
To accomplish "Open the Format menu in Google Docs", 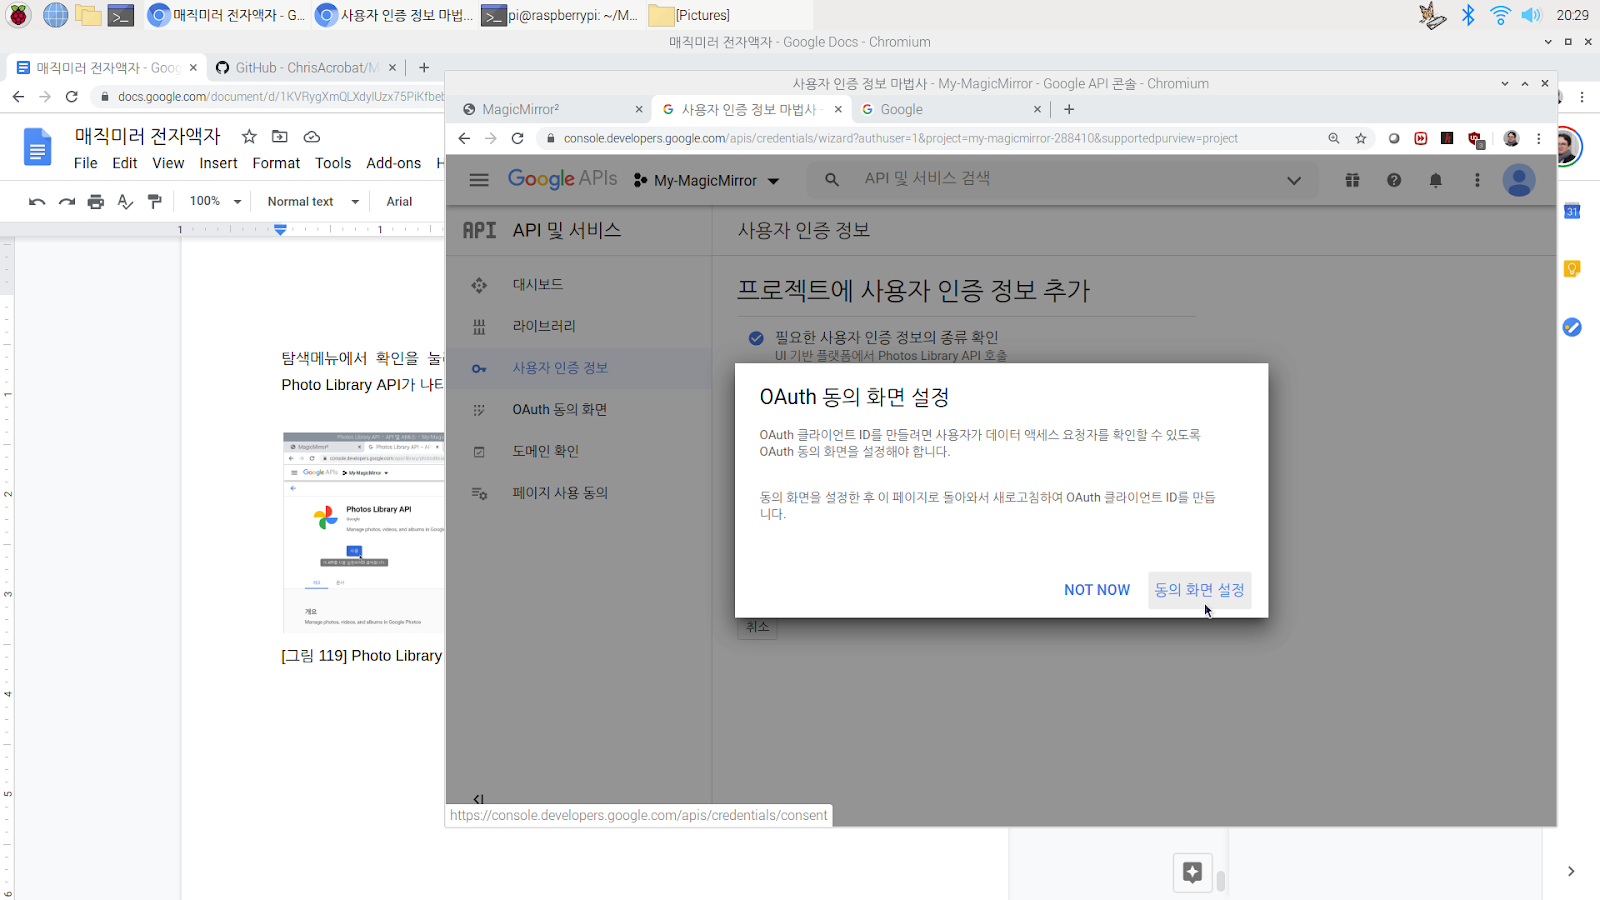I will coord(276,163).
